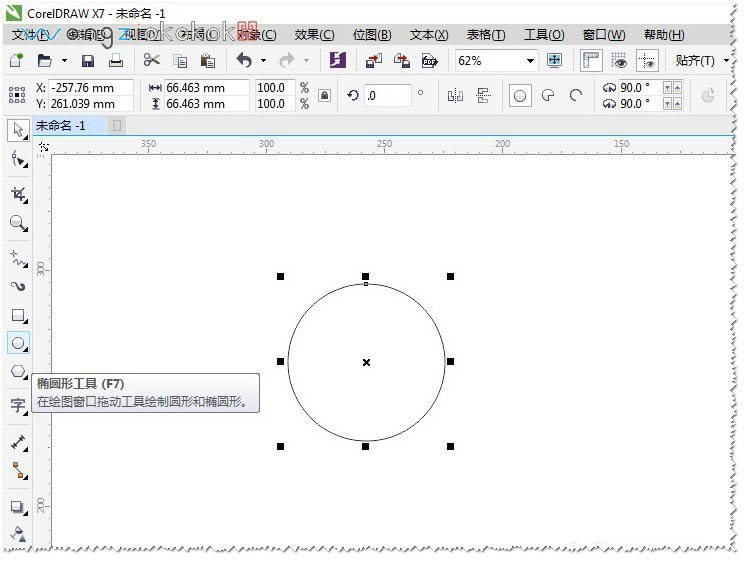The width and height of the screenshot is (746, 561).
Task: Open a file with folder icon
Action: coord(44,60)
